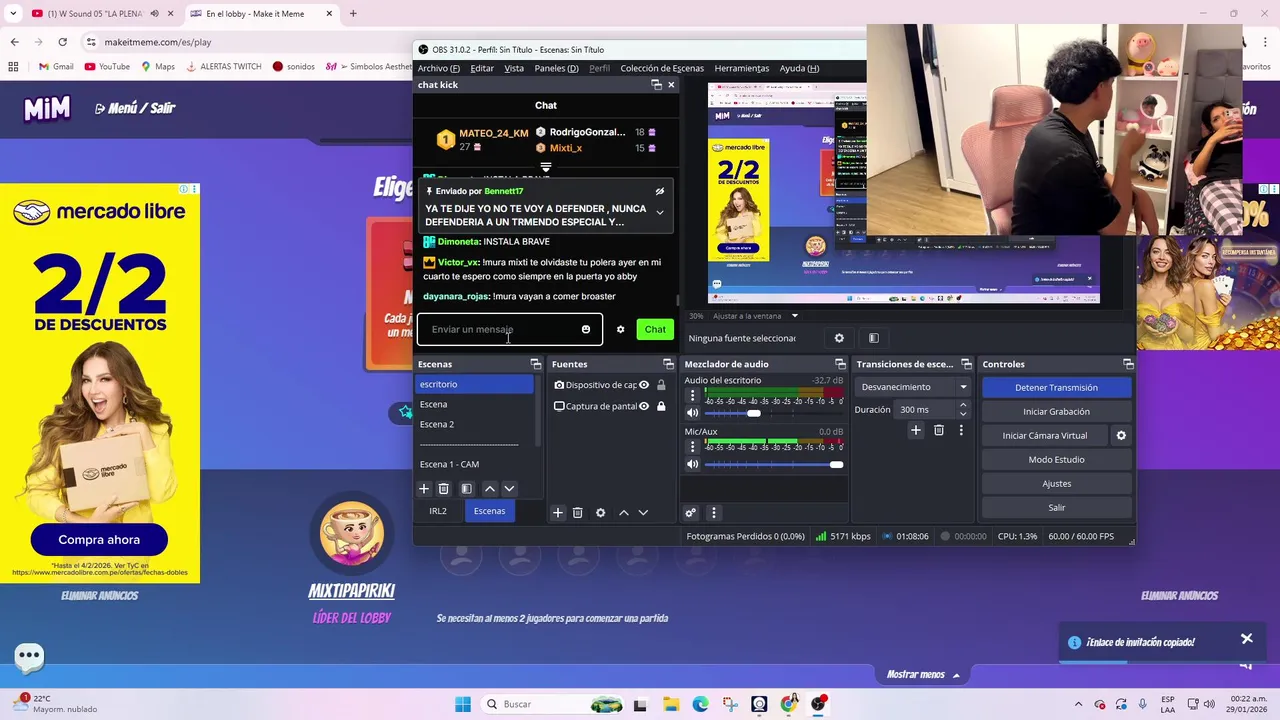Increase transition duration stepper up arrow
This screenshot has height=720, width=1280.
(963, 405)
